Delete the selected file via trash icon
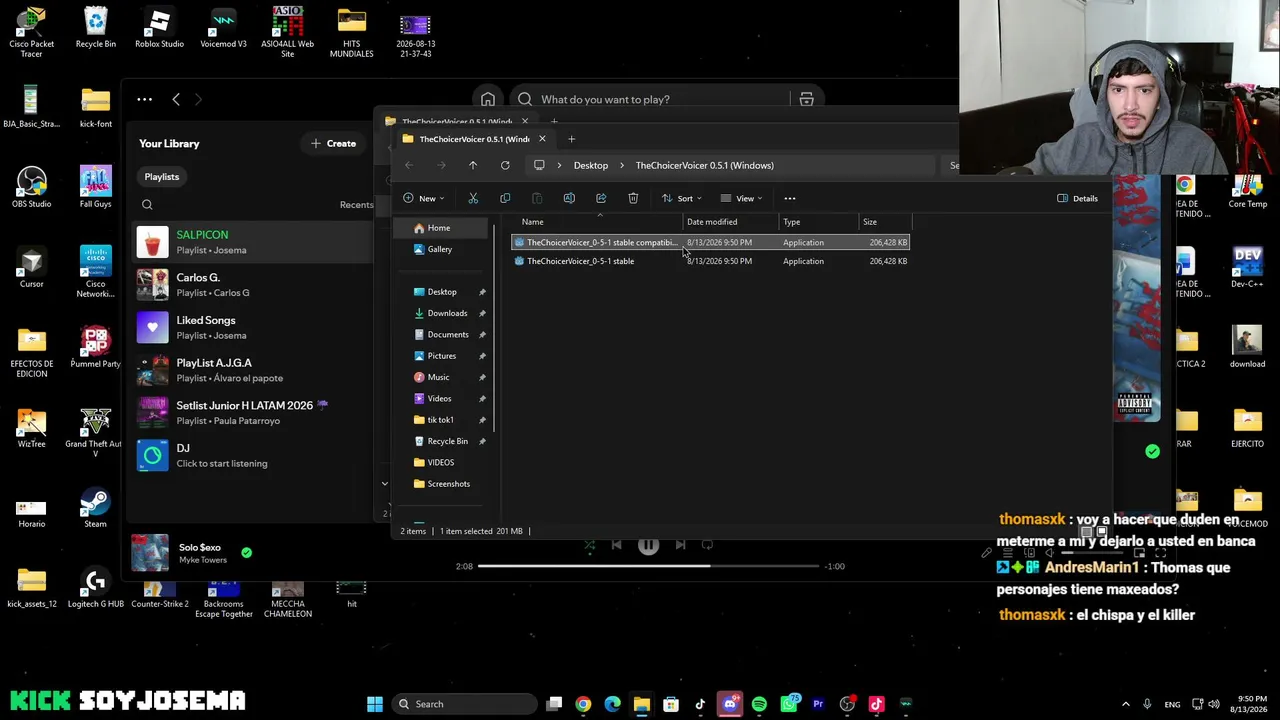This screenshot has height=720, width=1280. (x=633, y=198)
